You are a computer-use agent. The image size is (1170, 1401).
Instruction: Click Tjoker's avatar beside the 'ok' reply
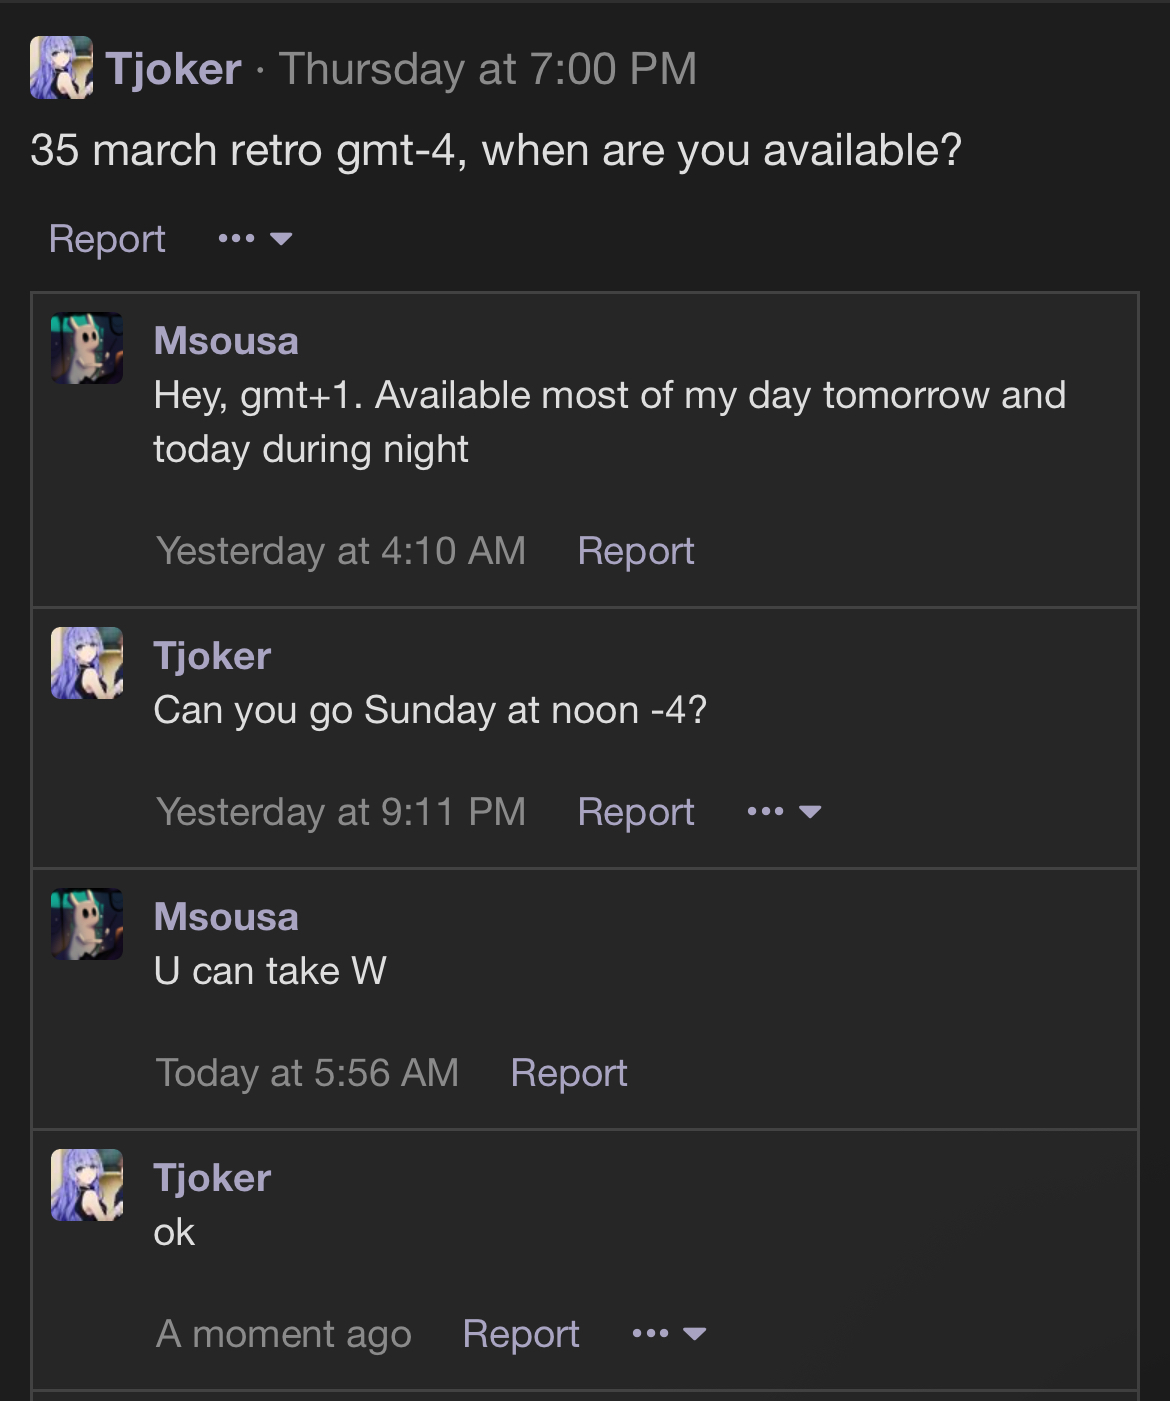coord(87,1185)
